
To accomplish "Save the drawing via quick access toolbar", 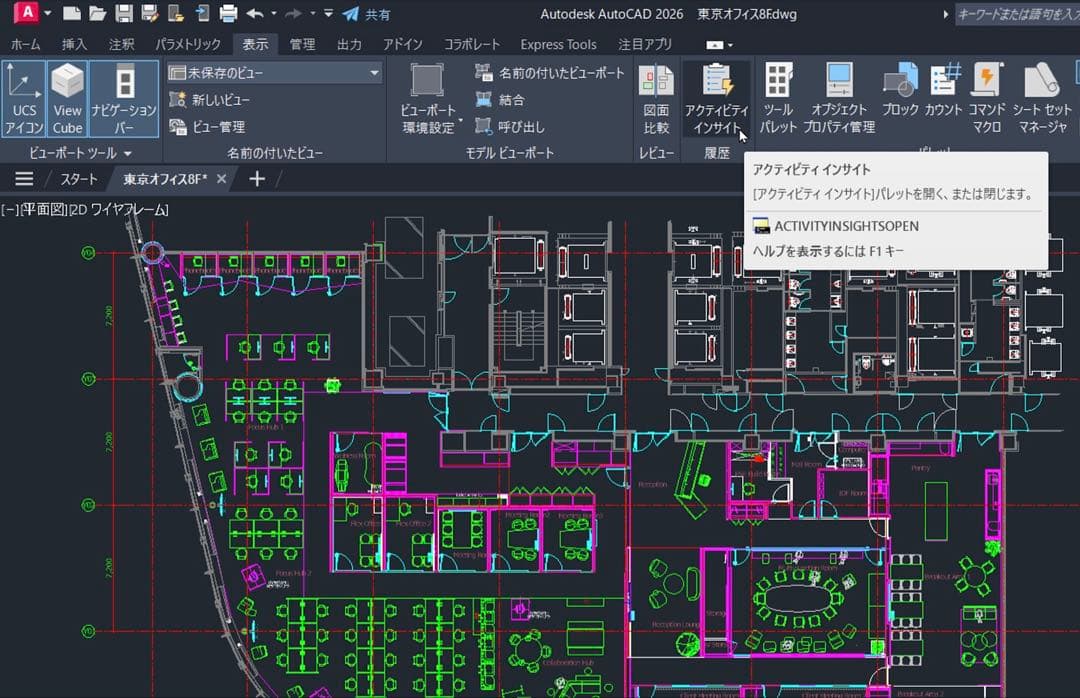I will pos(122,12).
